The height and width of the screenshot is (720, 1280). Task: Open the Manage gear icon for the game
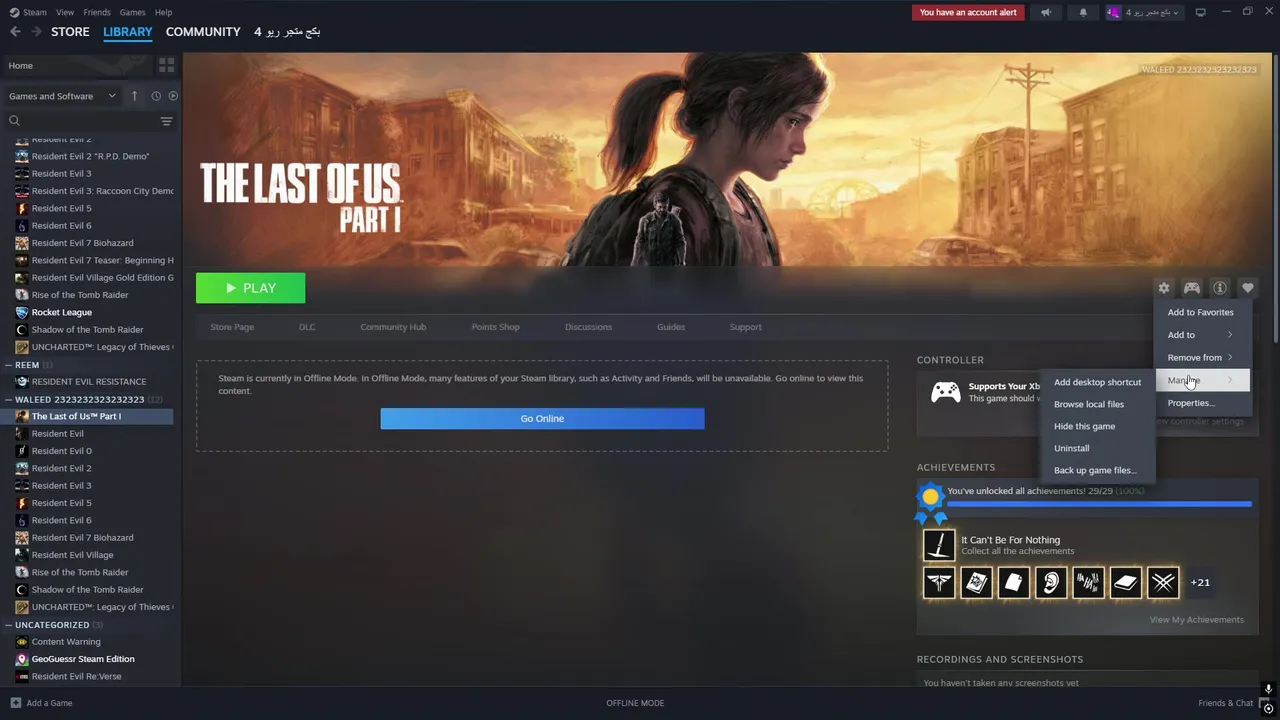tap(1163, 288)
